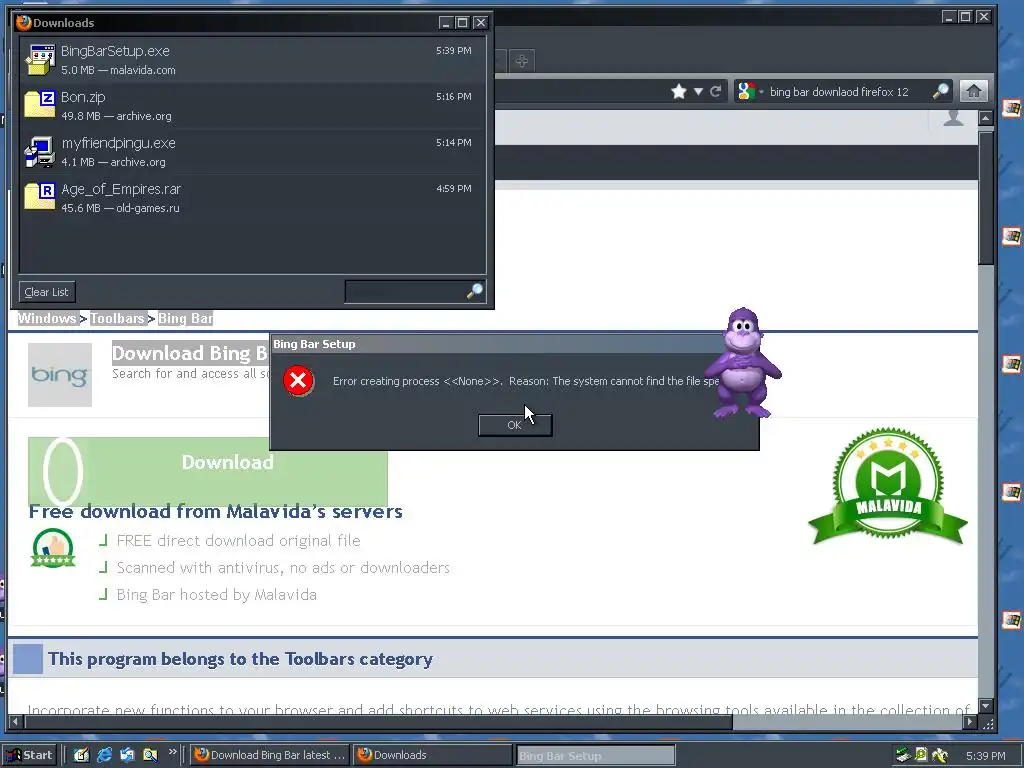Click the first quick launch icon next to Start

click(x=81, y=755)
